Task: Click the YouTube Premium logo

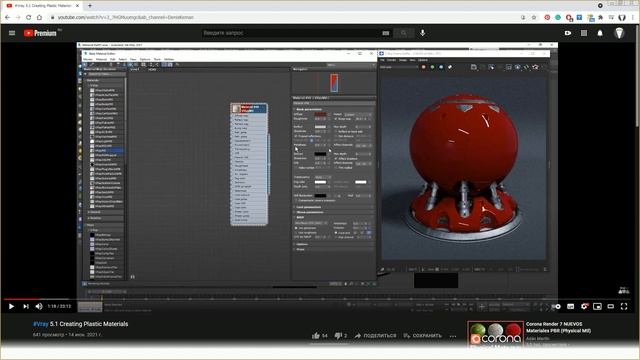Action: 40,33
